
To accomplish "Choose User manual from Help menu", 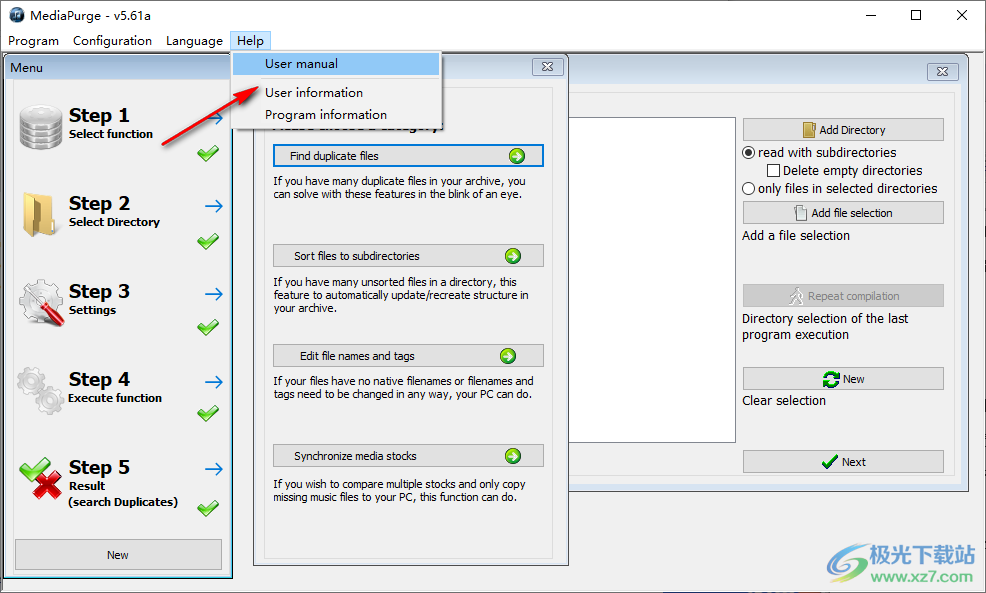I will (x=336, y=64).
